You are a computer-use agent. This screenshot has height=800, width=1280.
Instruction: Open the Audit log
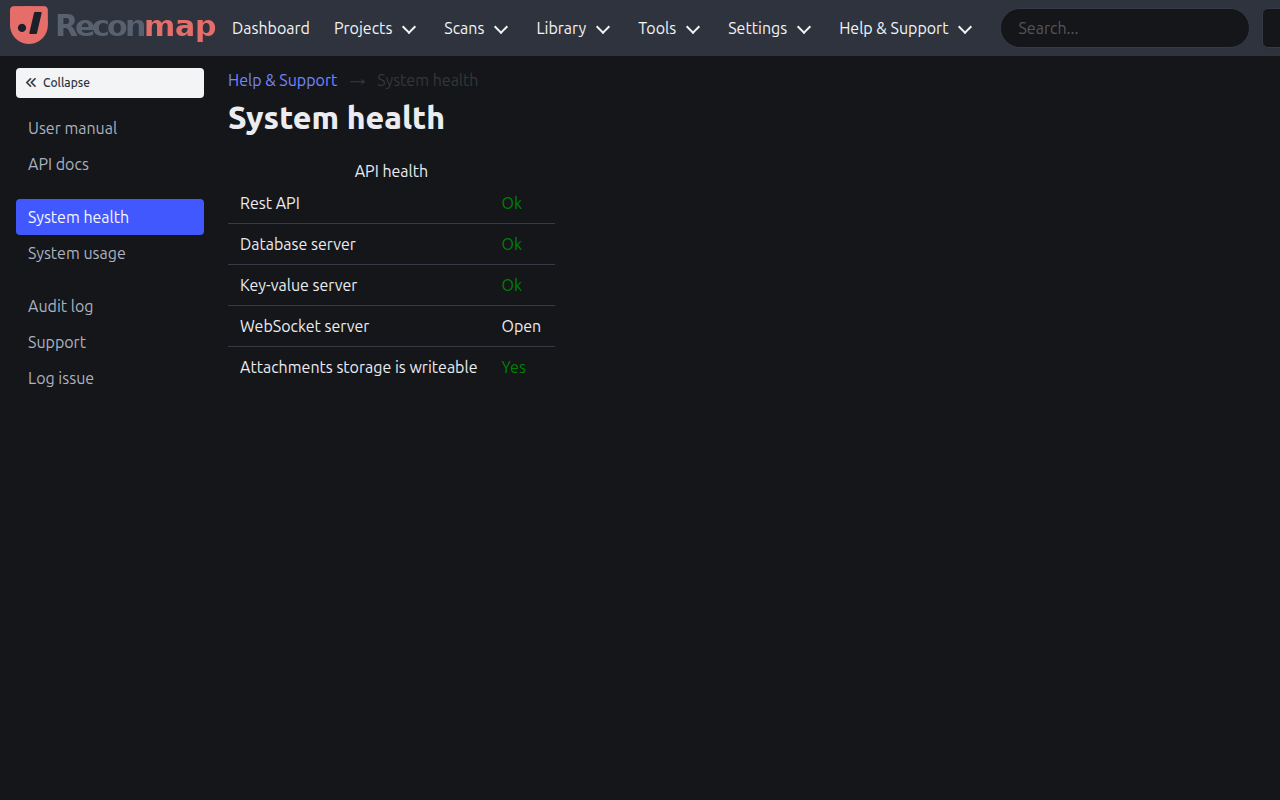click(x=60, y=306)
